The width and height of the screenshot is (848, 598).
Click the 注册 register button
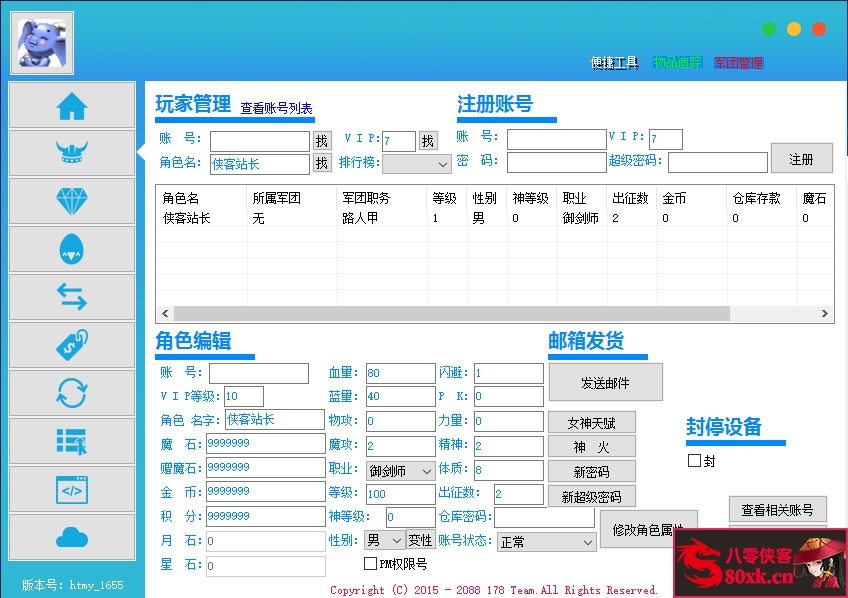pyautogui.click(x=802, y=158)
